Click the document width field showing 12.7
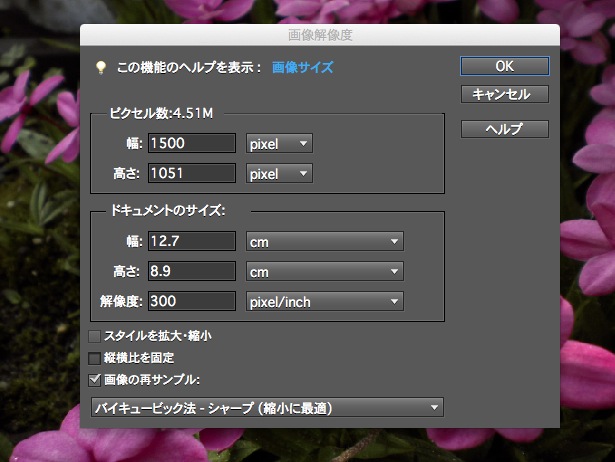Viewport: 615px width, 462px height. coord(191,241)
